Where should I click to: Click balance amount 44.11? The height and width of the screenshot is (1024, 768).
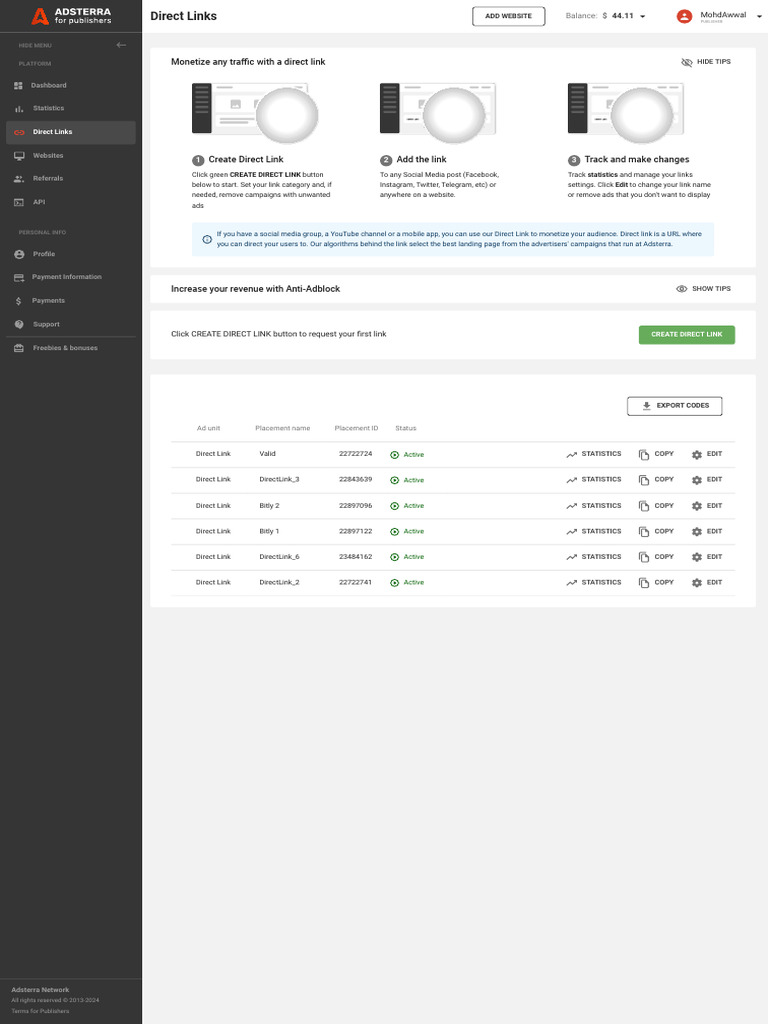pos(622,16)
